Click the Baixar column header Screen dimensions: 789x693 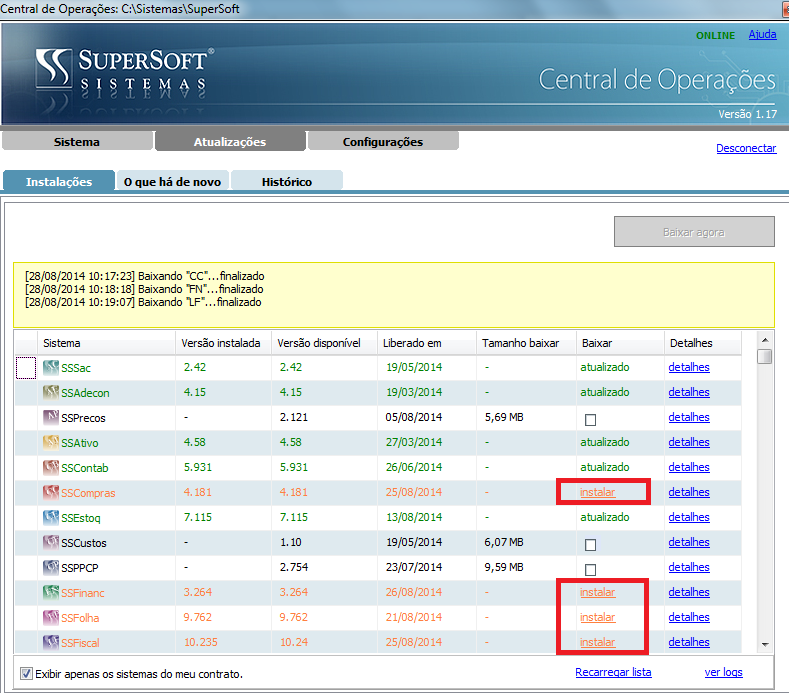point(620,343)
